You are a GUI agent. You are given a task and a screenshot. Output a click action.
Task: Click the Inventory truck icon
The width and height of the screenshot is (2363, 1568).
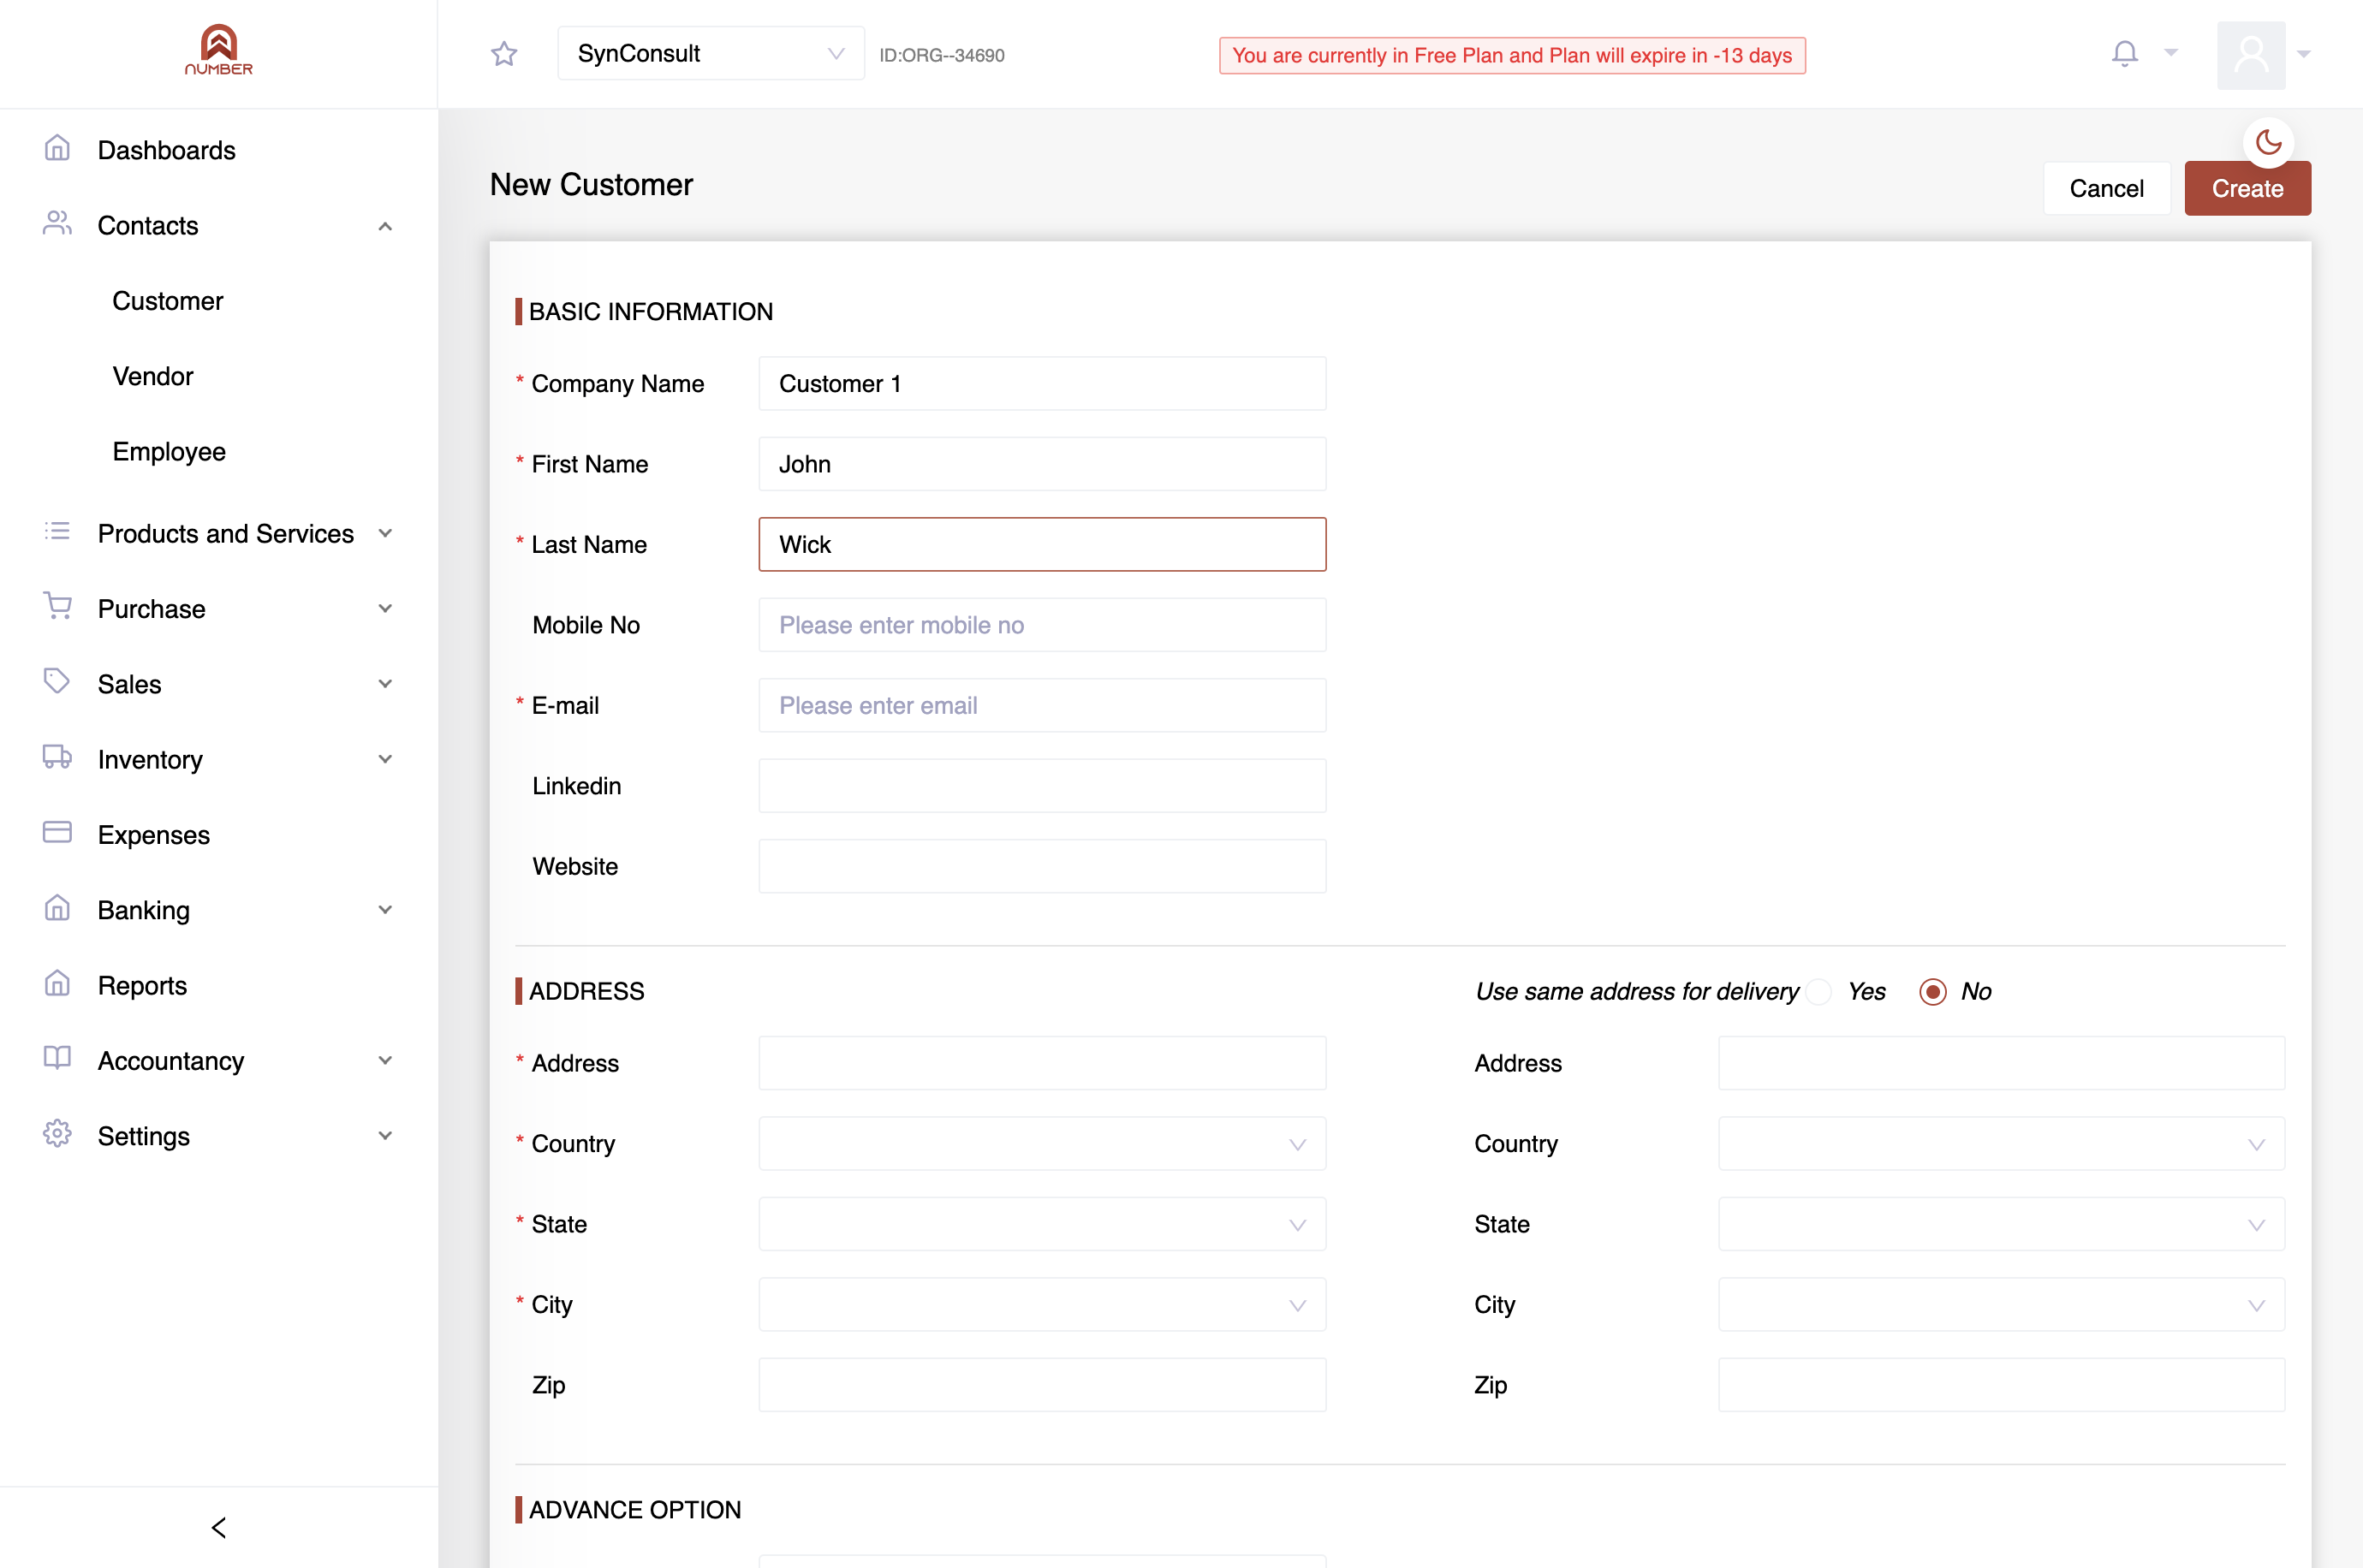click(57, 758)
